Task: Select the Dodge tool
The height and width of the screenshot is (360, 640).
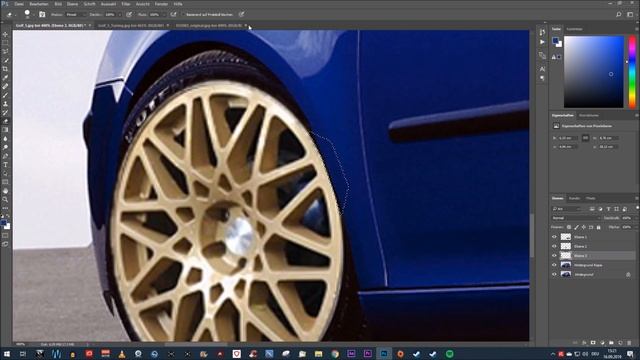Action: coord(5,147)
